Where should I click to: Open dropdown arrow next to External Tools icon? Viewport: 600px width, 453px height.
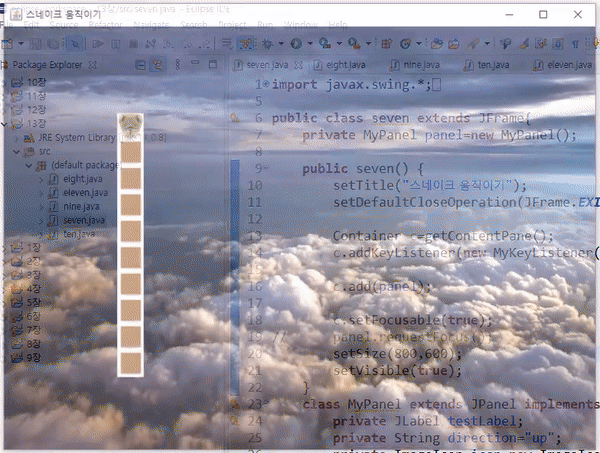coord(368,44)
